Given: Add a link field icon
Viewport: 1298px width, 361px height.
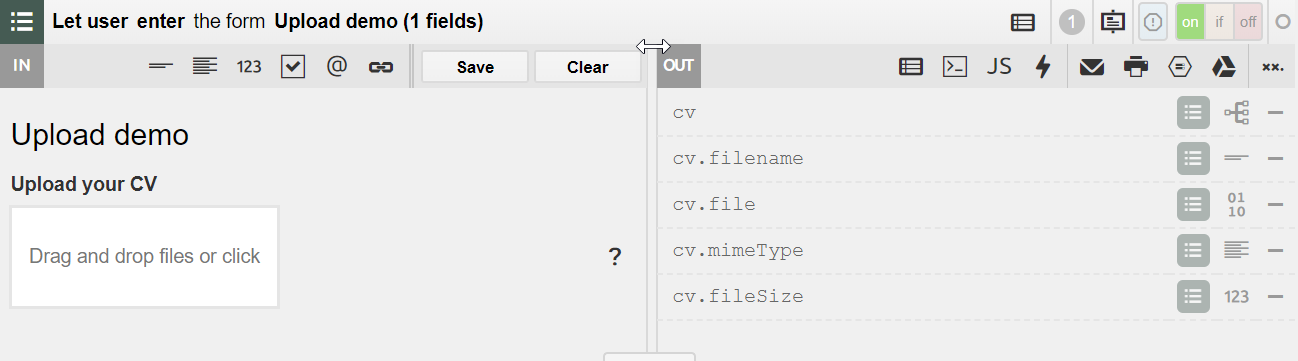Looking at the screenshot, I should pos(380,67).
